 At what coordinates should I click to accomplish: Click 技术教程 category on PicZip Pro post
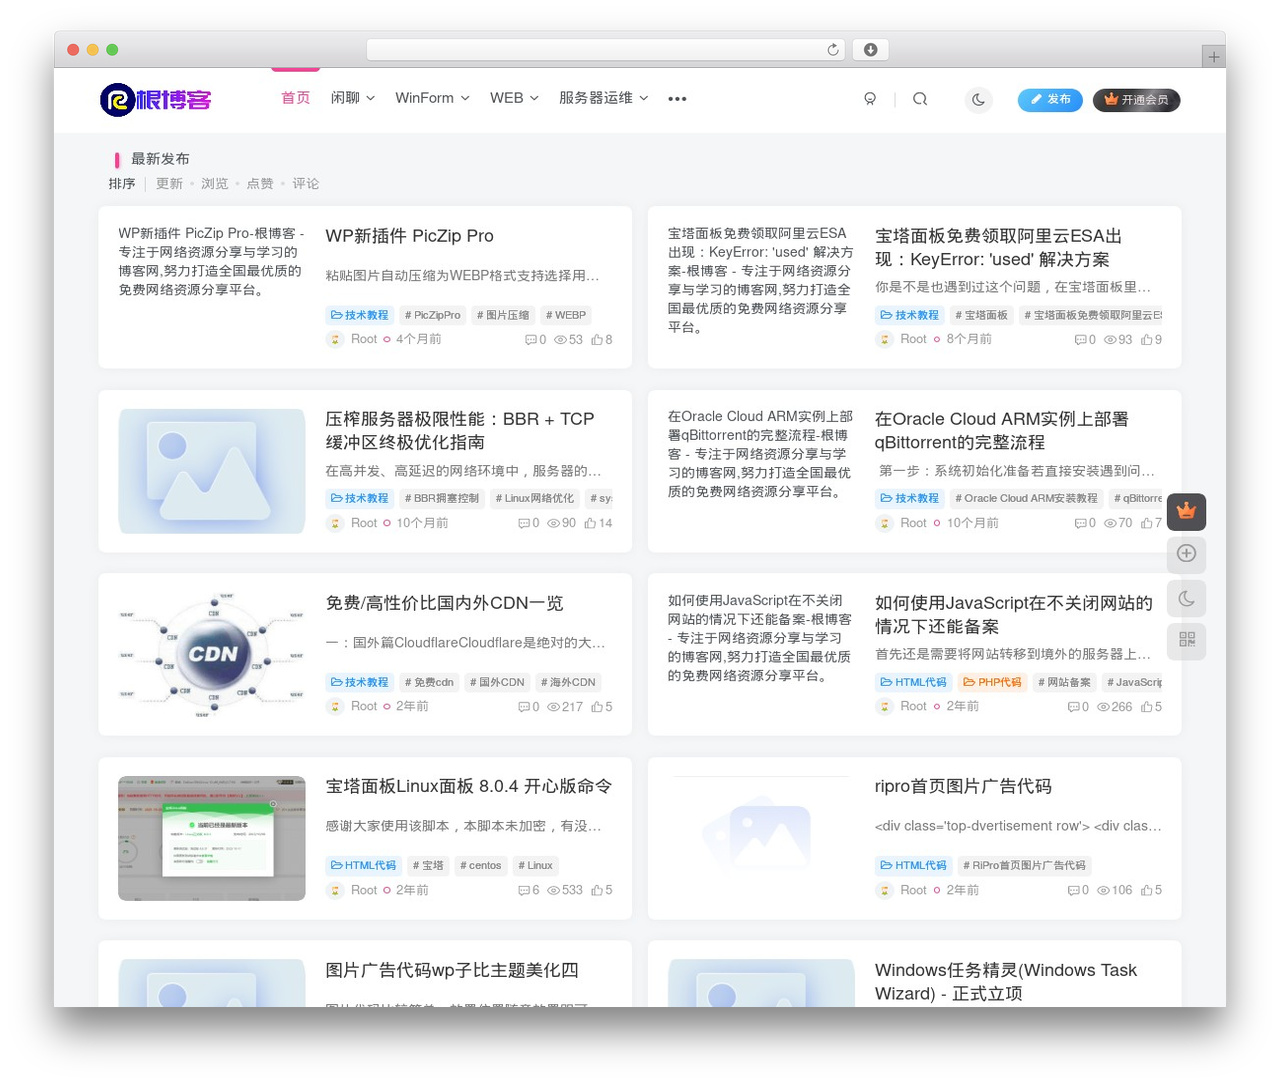click(359, 315)
